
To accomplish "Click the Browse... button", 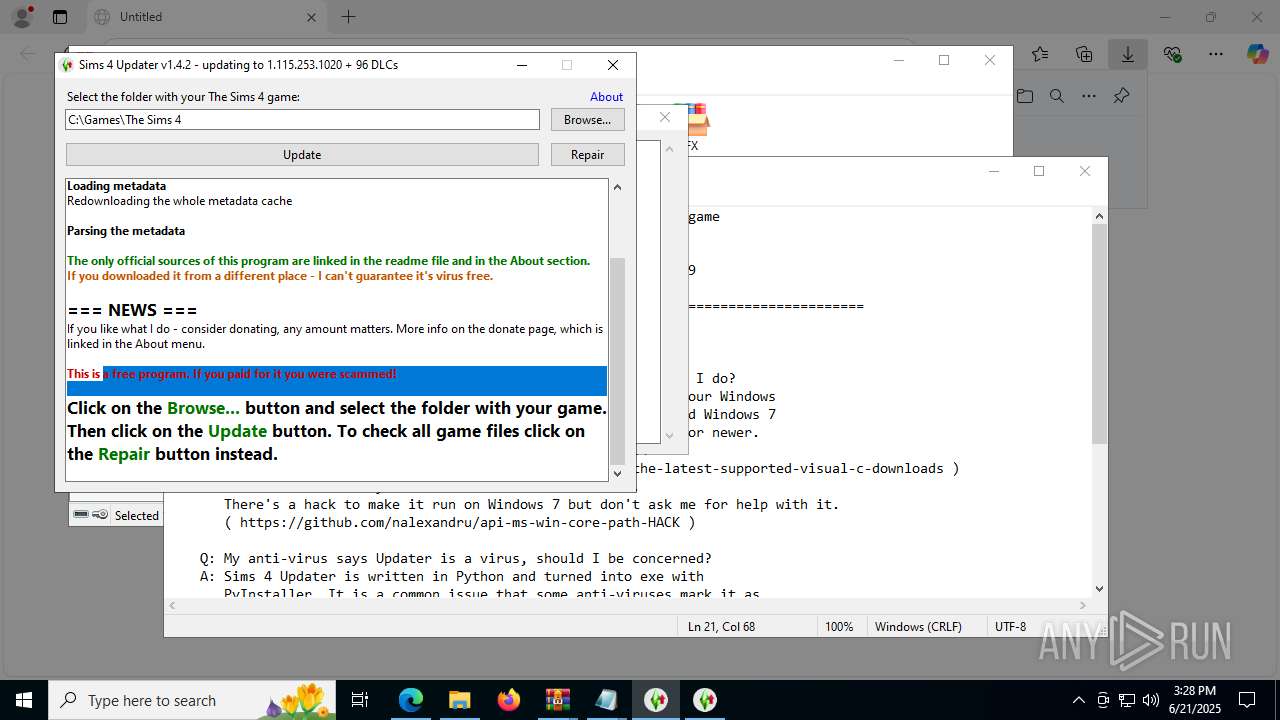I will [587, 119].
